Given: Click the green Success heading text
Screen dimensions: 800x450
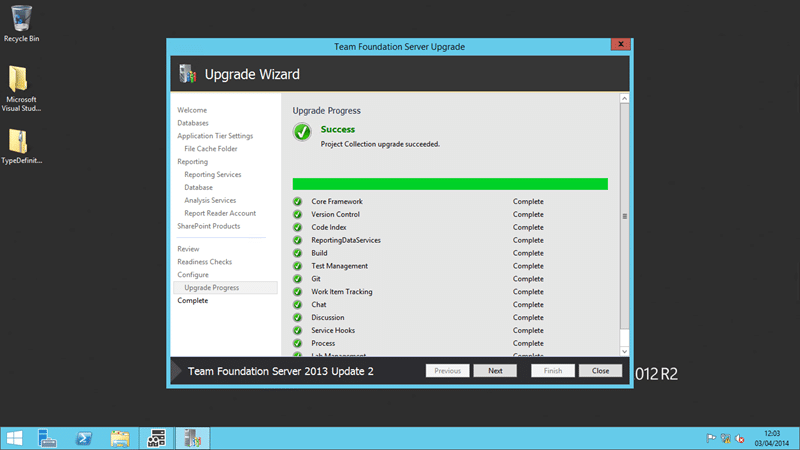Looking at the screenshot, I should tap(338, 130).
